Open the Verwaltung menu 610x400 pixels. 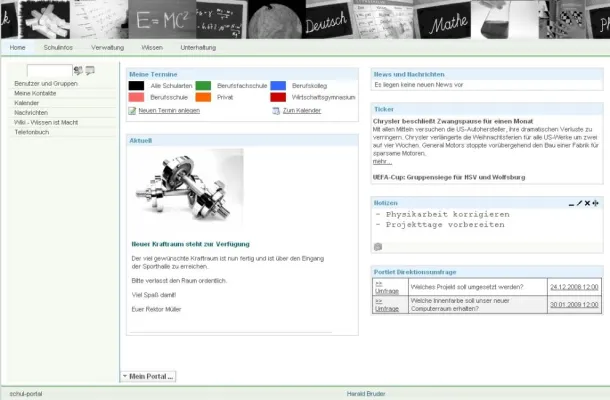pos(107,47)
